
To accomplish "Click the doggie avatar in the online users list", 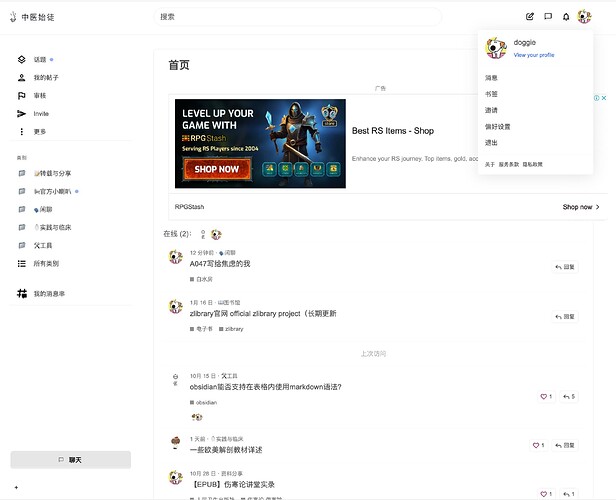I will [x=216, y=234].
